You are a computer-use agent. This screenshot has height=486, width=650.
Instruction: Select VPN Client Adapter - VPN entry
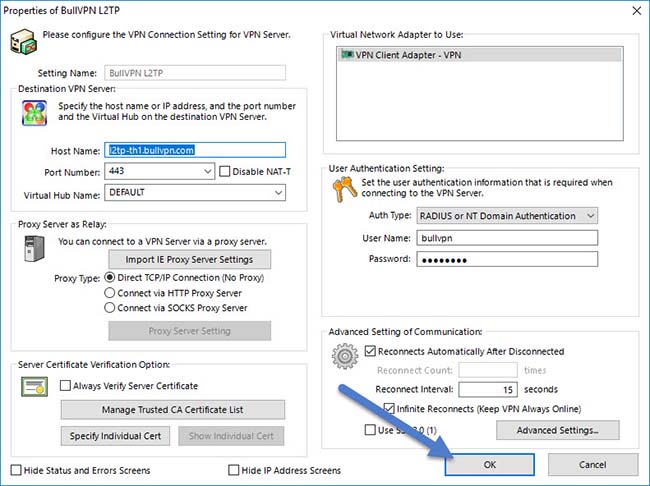point(480,55)
